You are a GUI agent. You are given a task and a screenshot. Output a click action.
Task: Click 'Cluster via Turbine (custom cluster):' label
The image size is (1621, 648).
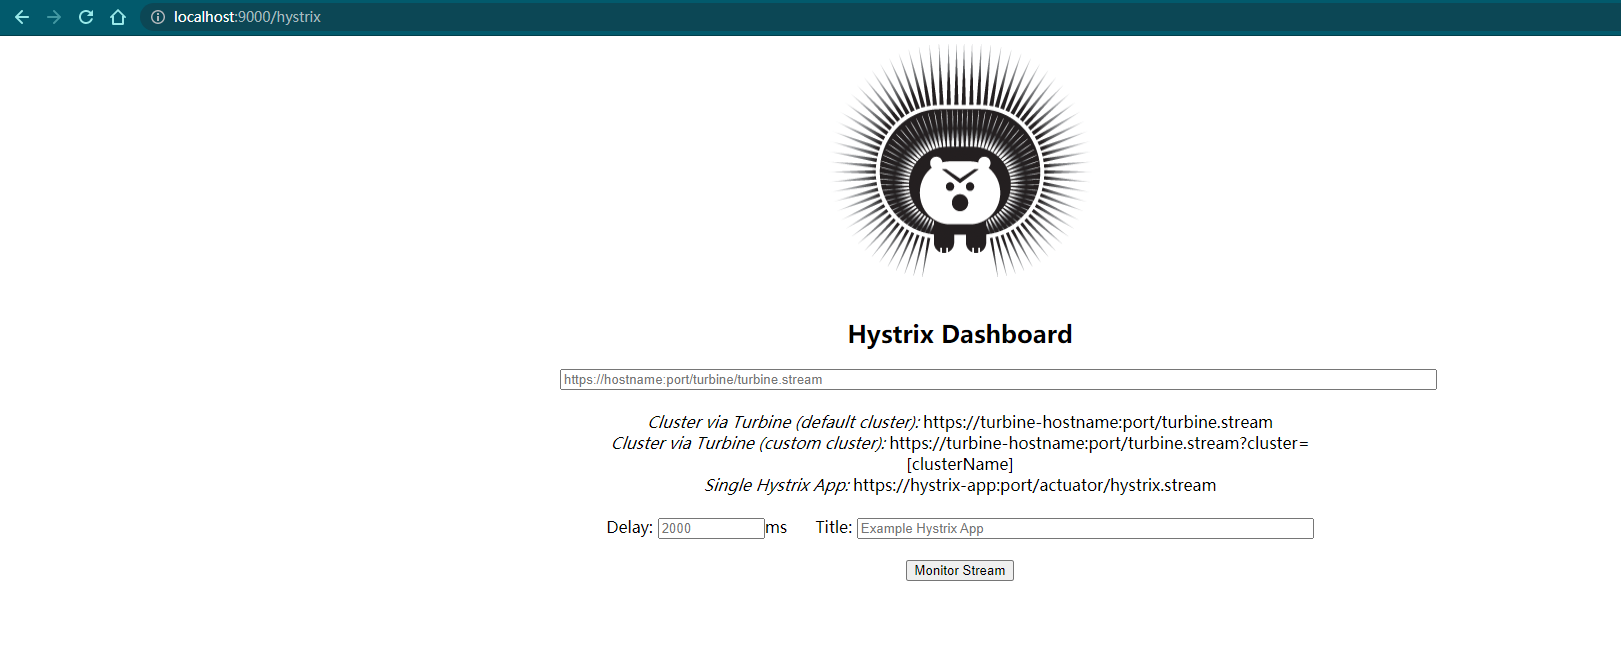[748, 443]
